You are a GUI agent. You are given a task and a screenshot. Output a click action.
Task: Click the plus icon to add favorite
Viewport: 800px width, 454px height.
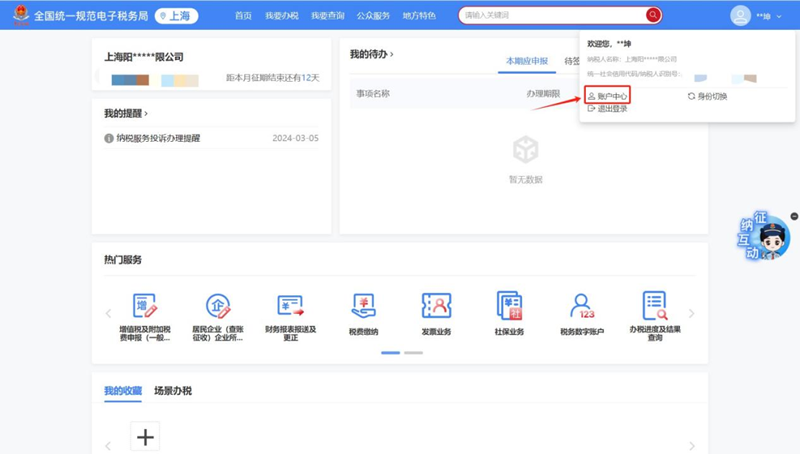pos(146,436)
